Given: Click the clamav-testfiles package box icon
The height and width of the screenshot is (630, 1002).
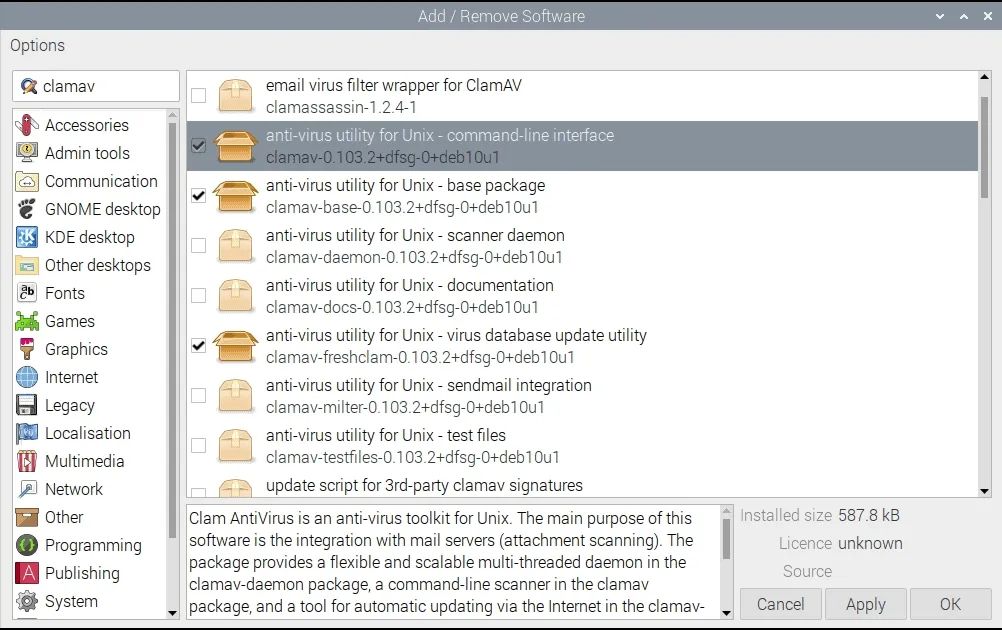Looking at the screenshot, I should [x=236, y=446].
